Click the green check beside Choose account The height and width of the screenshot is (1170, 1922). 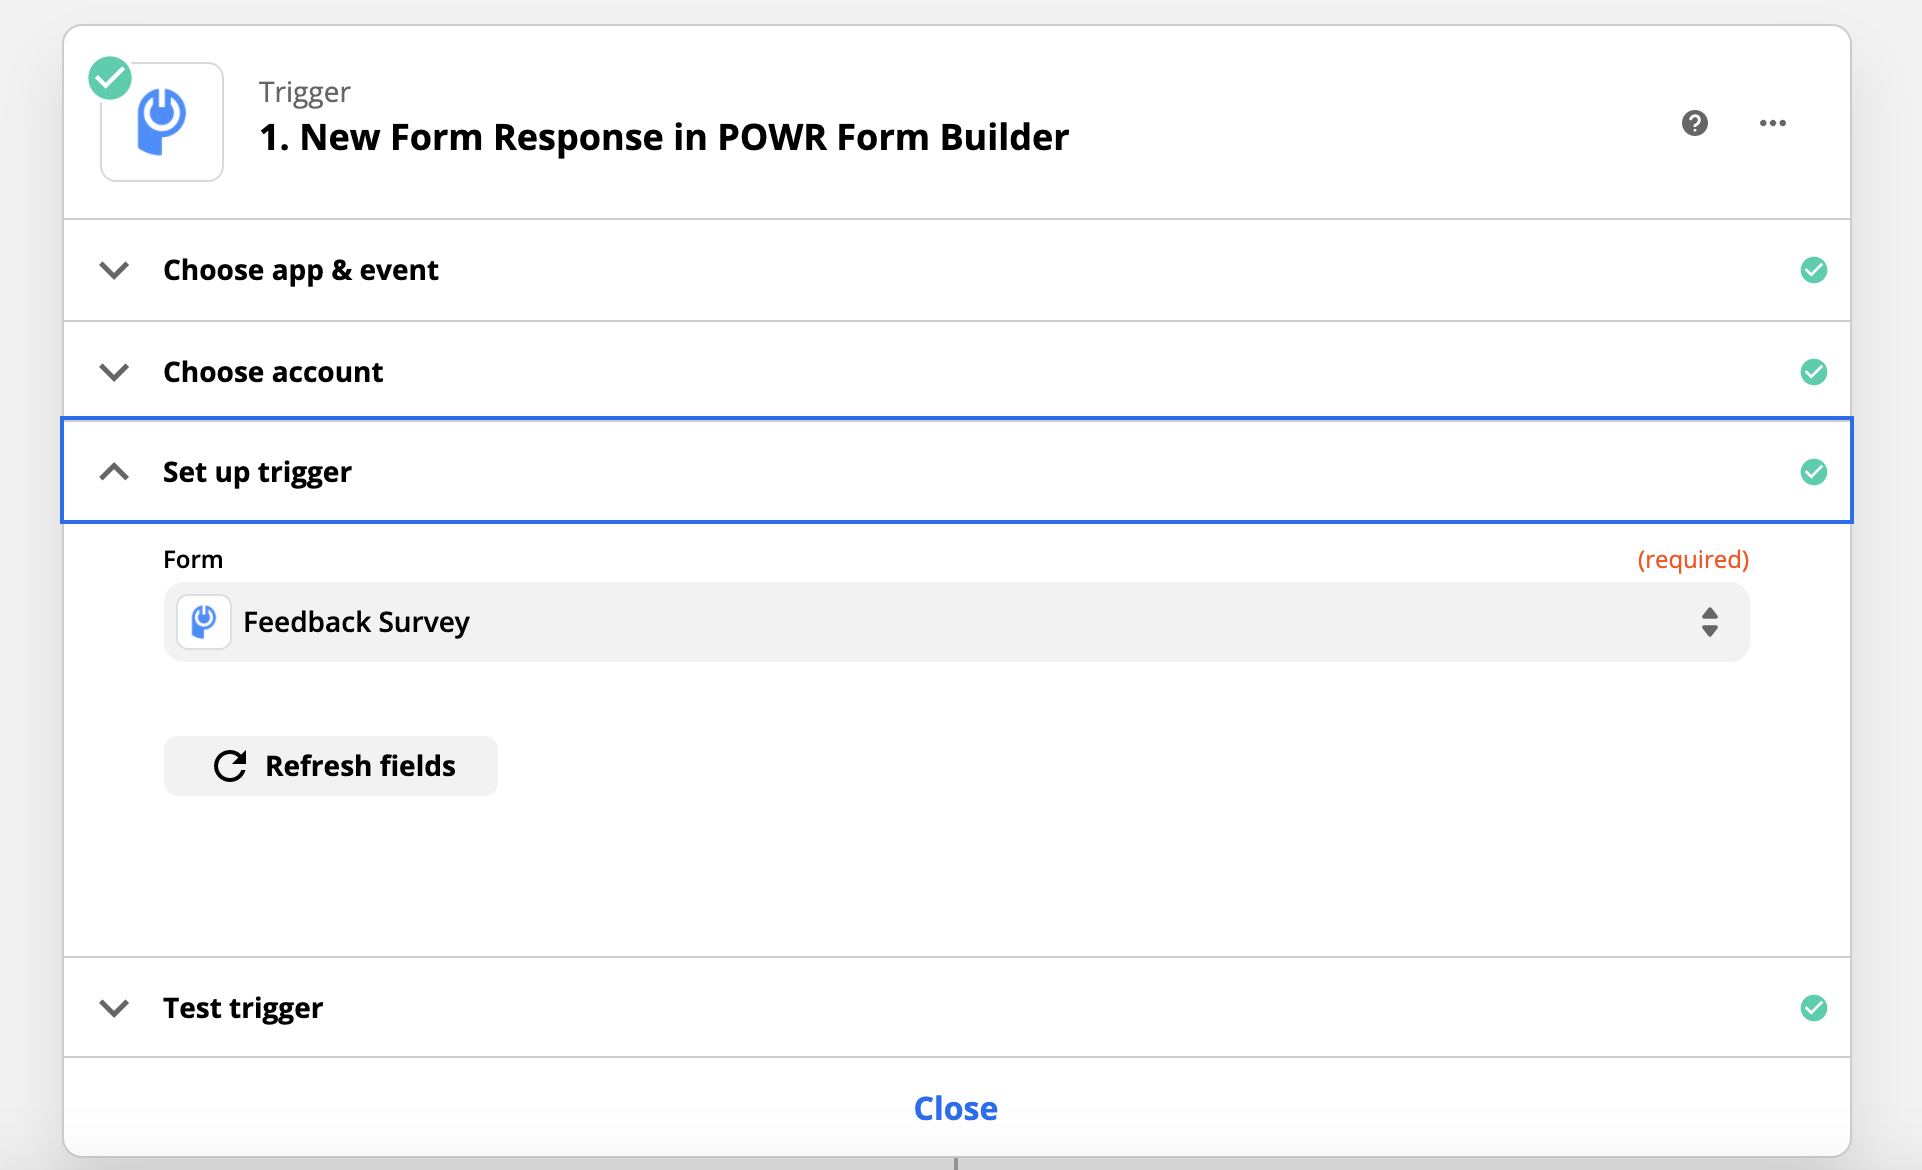[1813, 372]
